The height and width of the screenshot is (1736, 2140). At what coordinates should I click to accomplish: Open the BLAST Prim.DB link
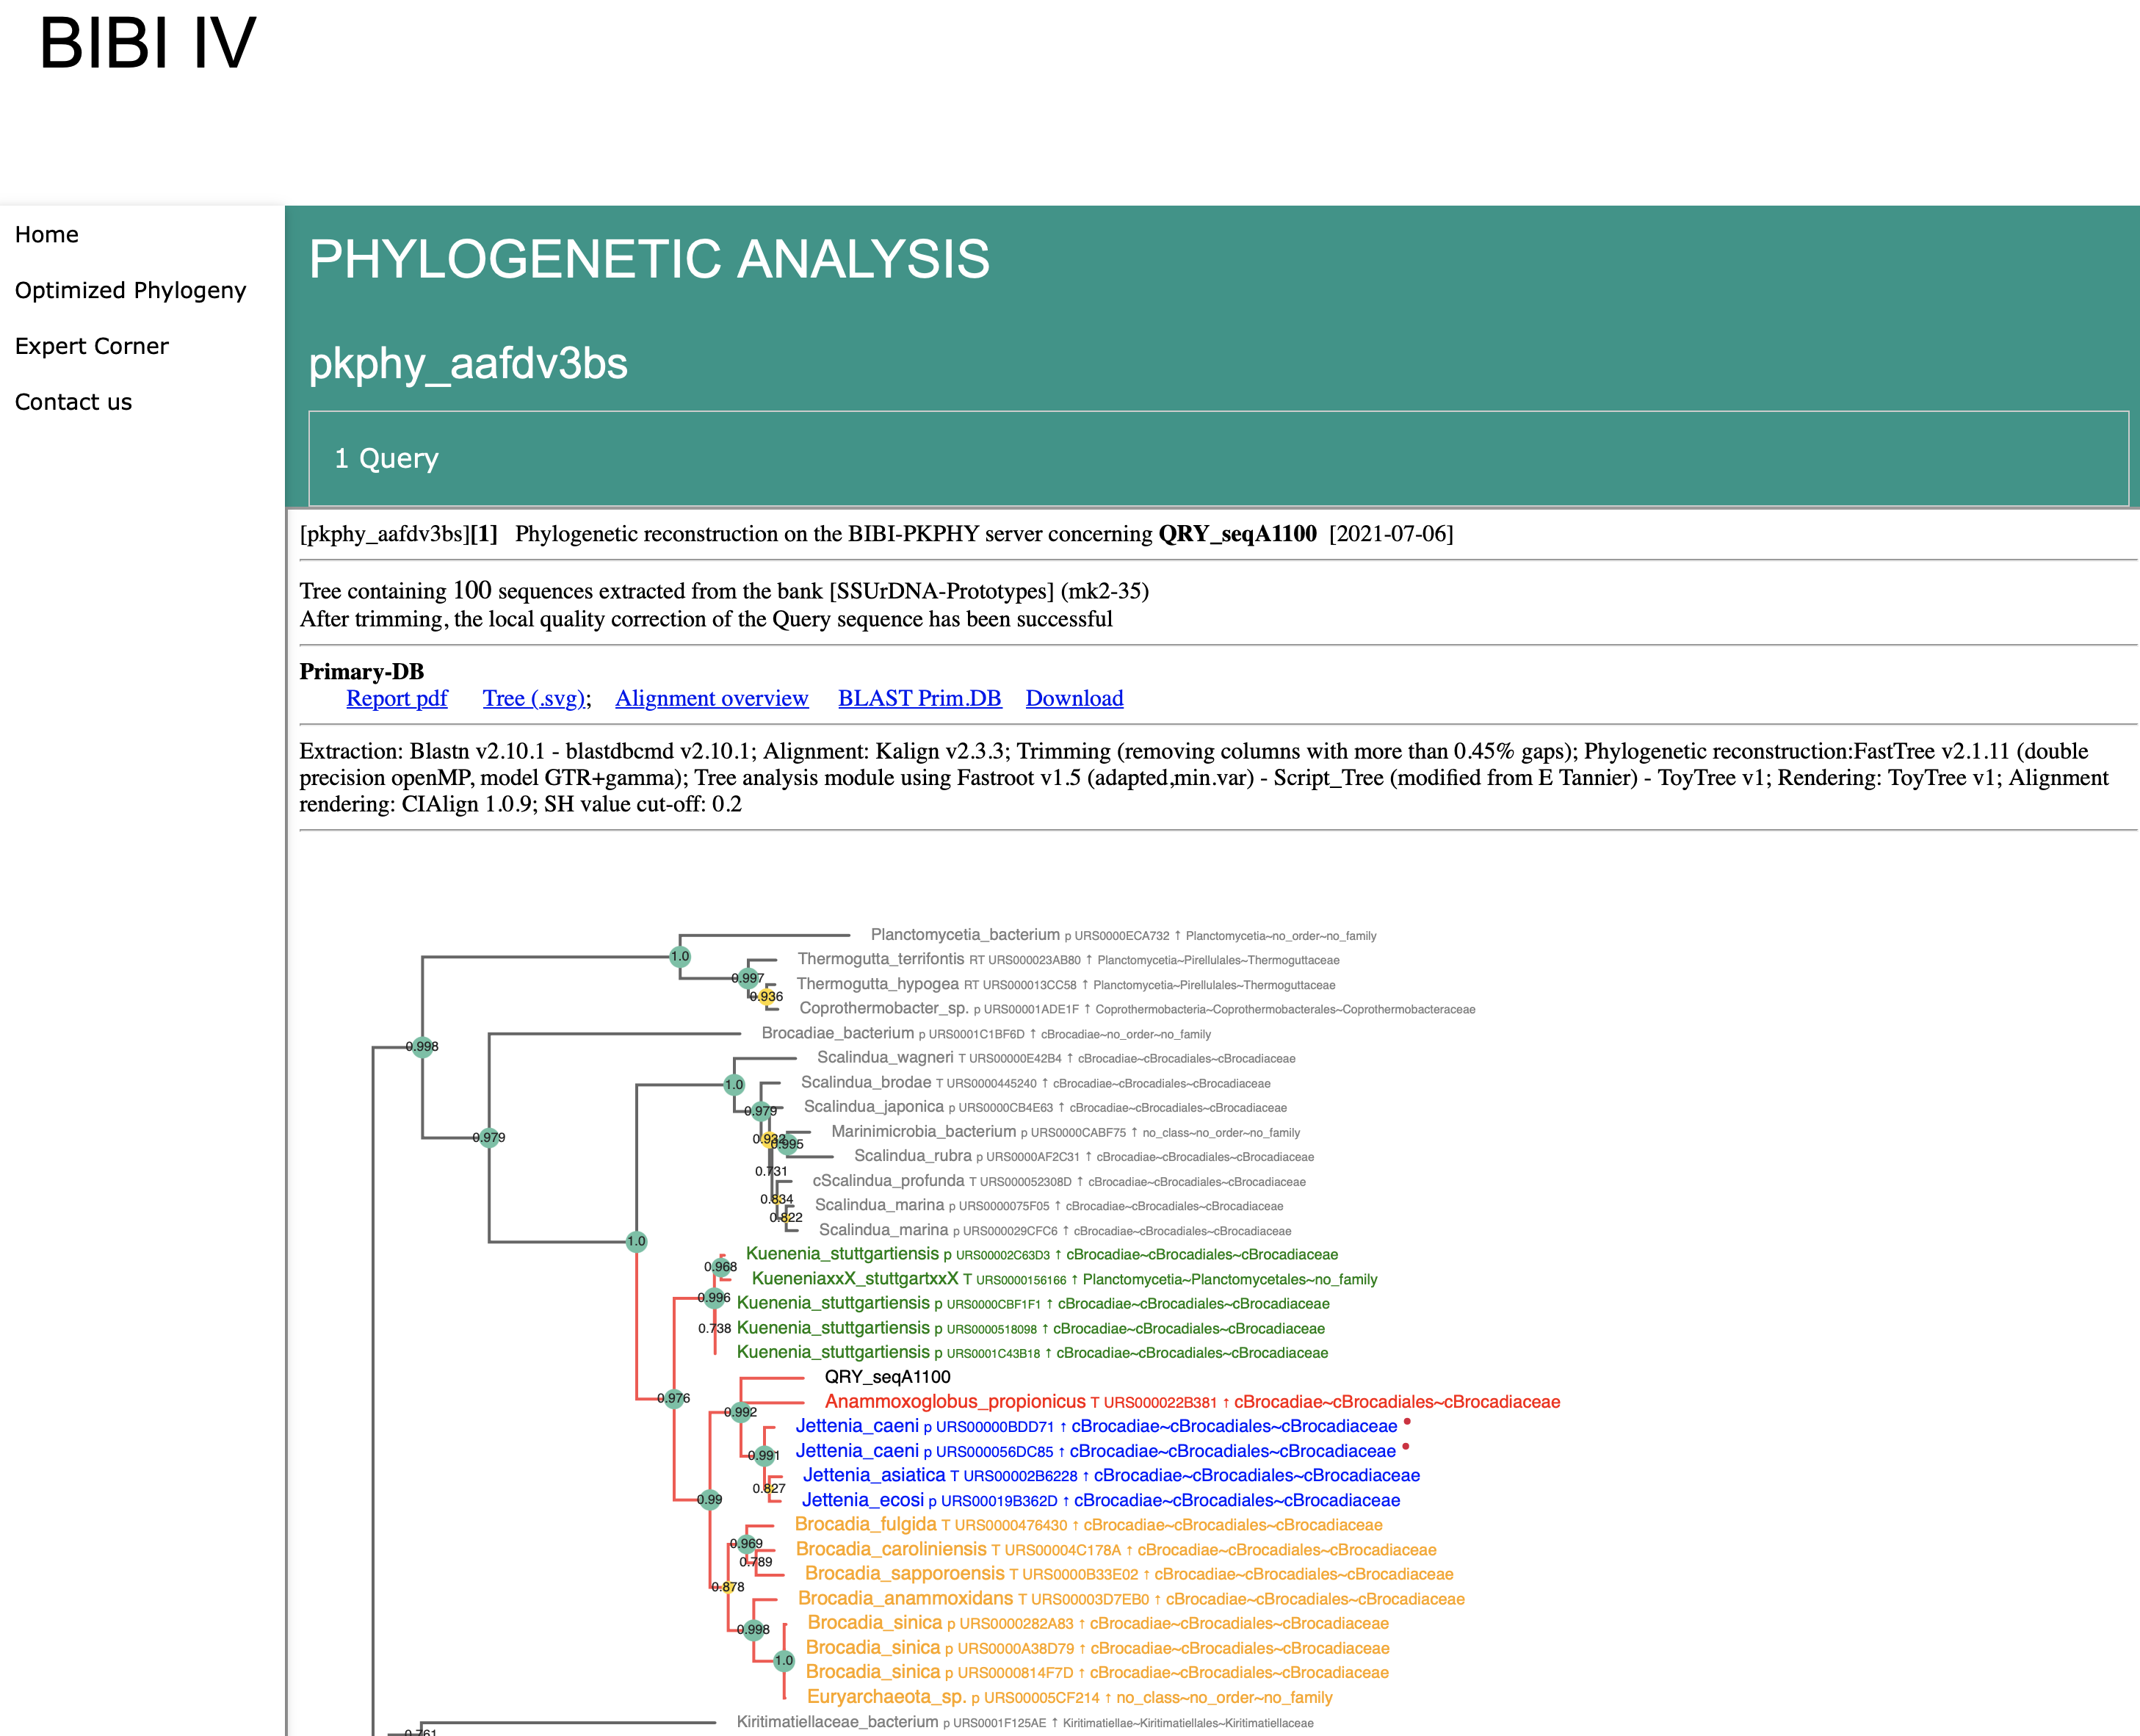click(918, 695)
